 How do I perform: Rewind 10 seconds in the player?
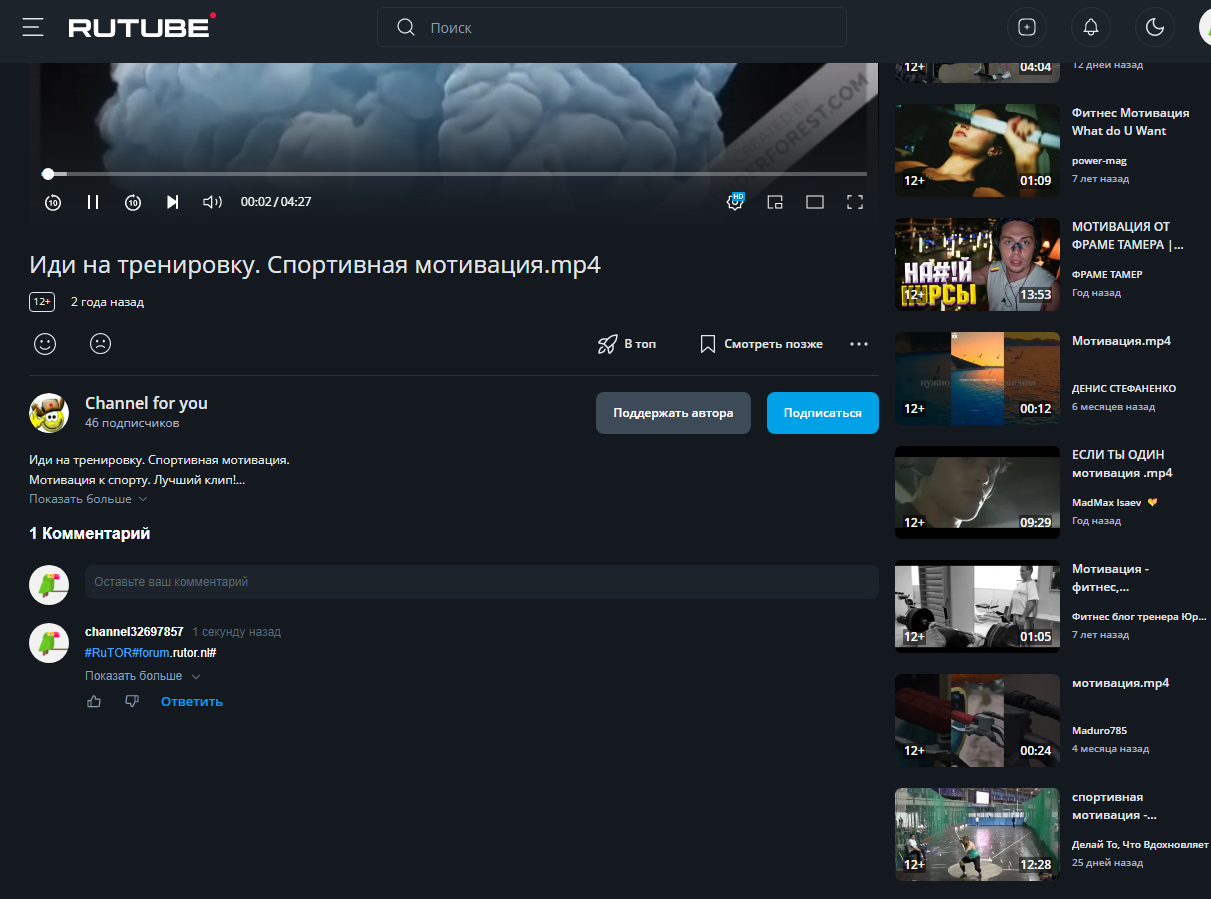click(53, 202)
